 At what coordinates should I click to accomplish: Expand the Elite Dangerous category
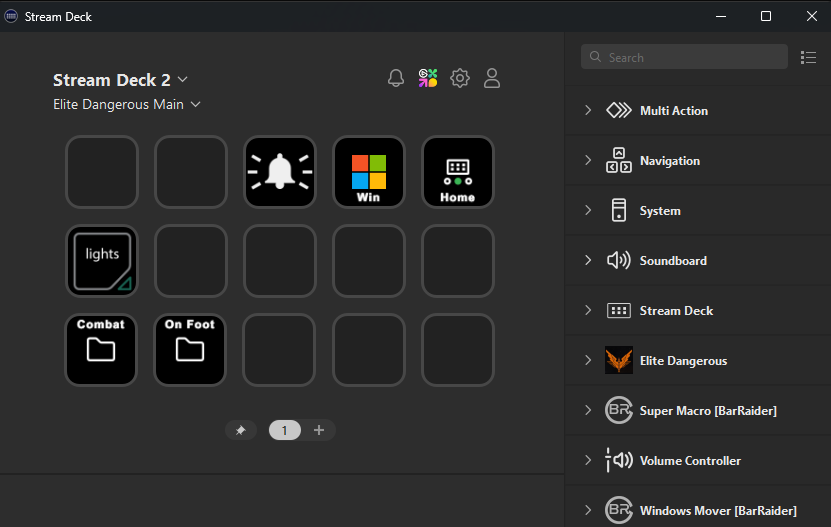tap(588, 360)
